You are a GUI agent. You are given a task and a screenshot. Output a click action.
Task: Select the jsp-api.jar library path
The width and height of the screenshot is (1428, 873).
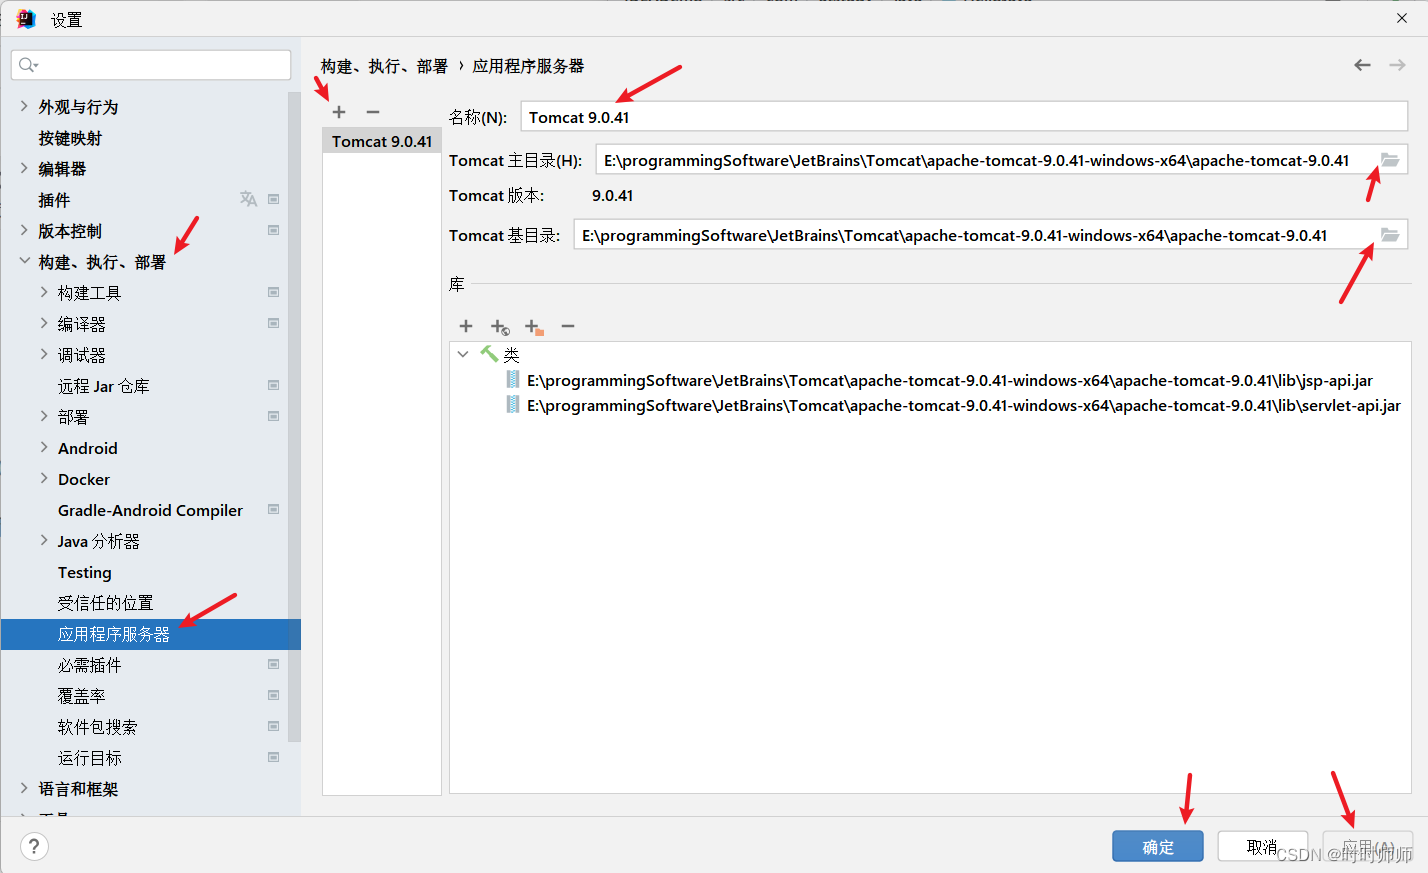click(x=950, y=380)
